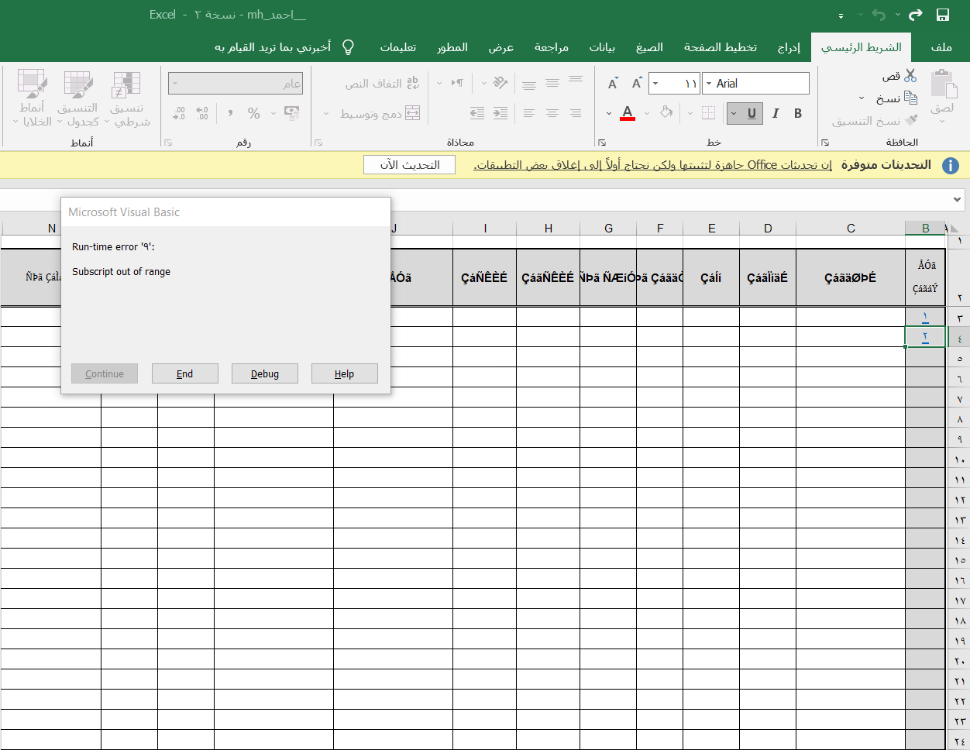Click the Paste (لصق) clipboard icon

click(942, 85)
